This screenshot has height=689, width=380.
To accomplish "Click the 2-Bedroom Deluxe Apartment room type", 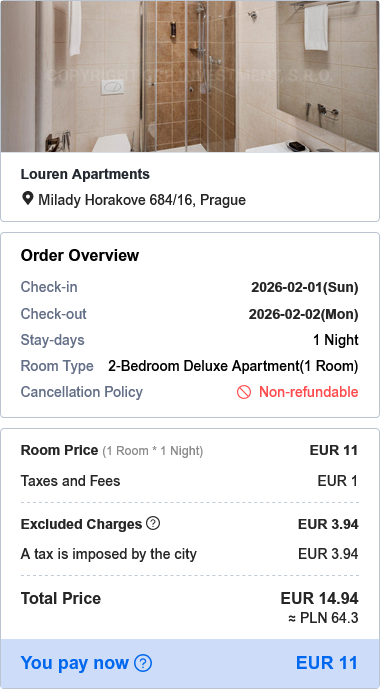I will pyautogui.click(x=233, y=366).
